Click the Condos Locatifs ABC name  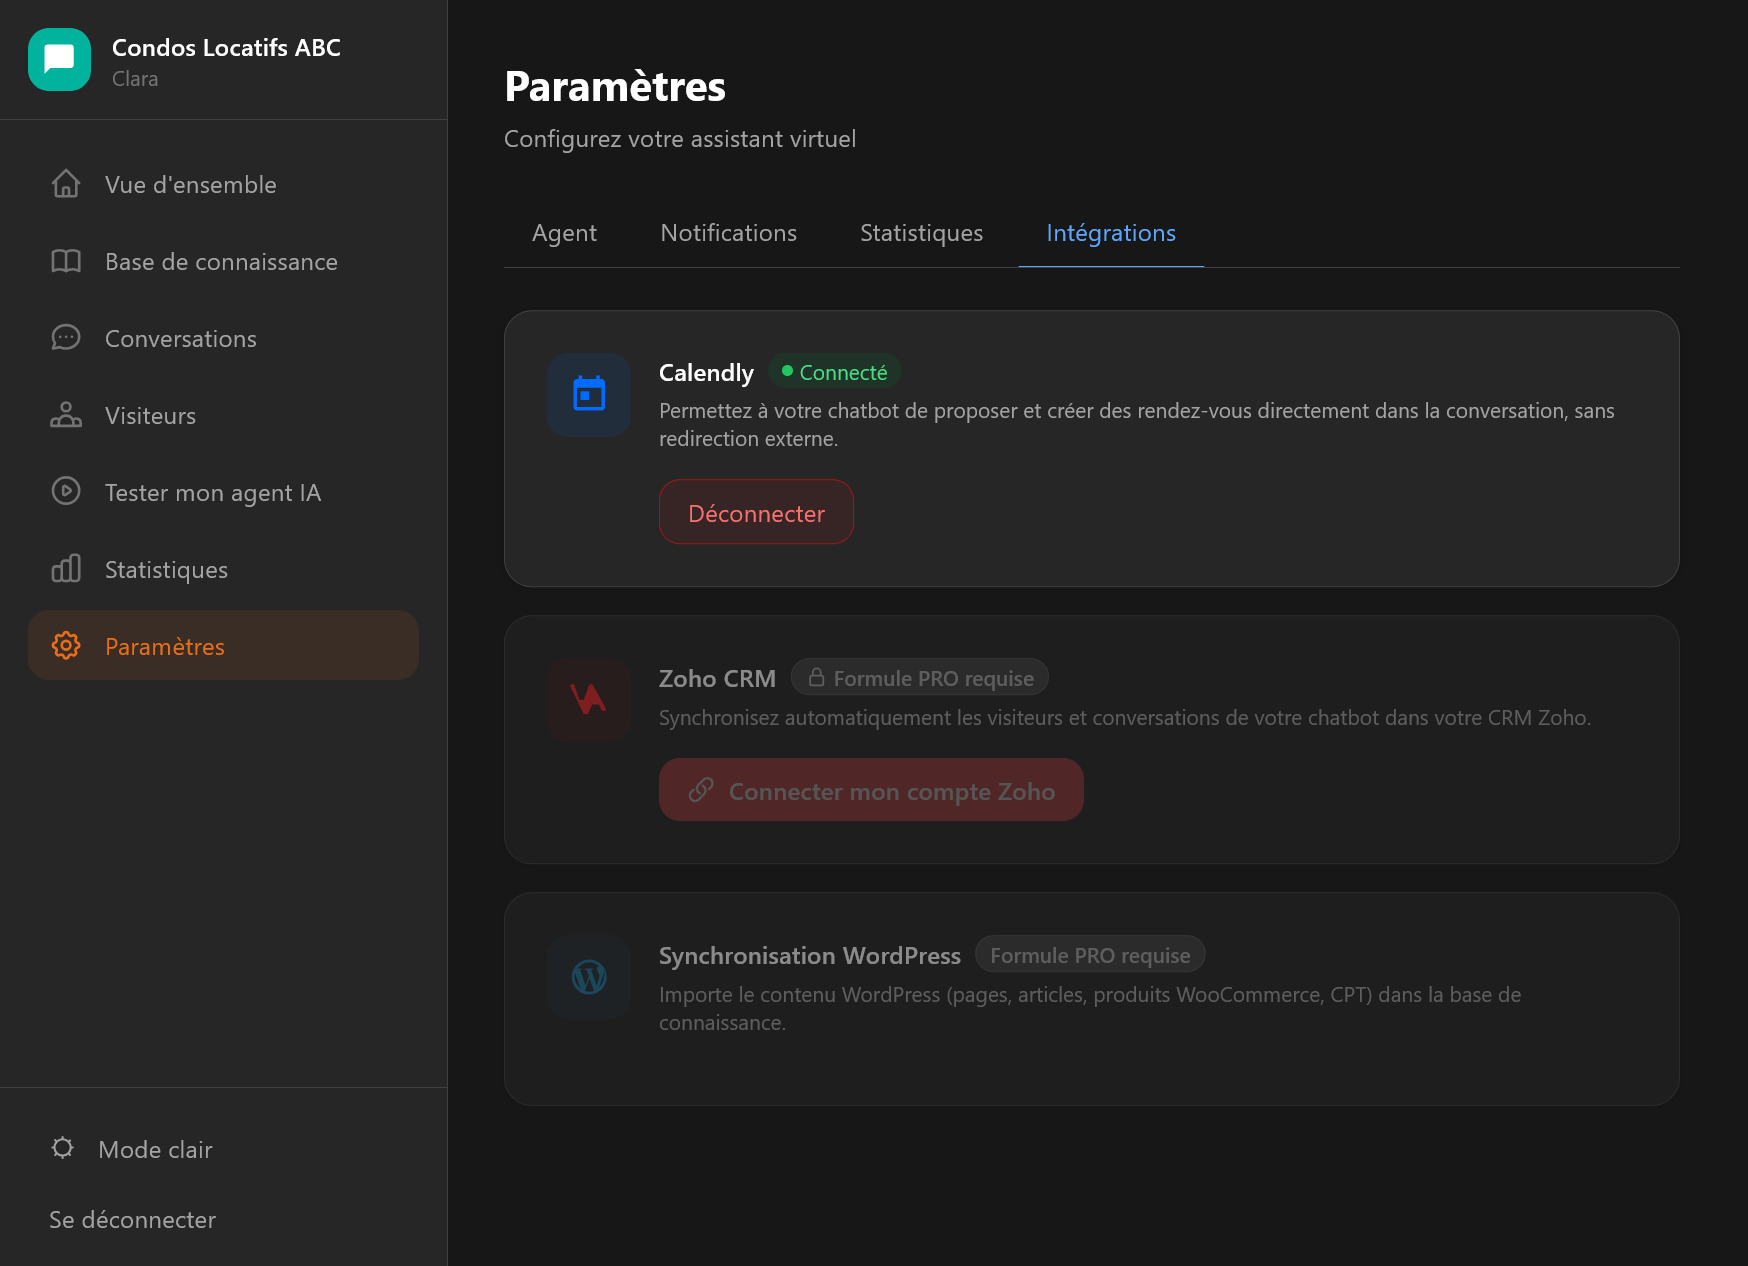point(226,47)
